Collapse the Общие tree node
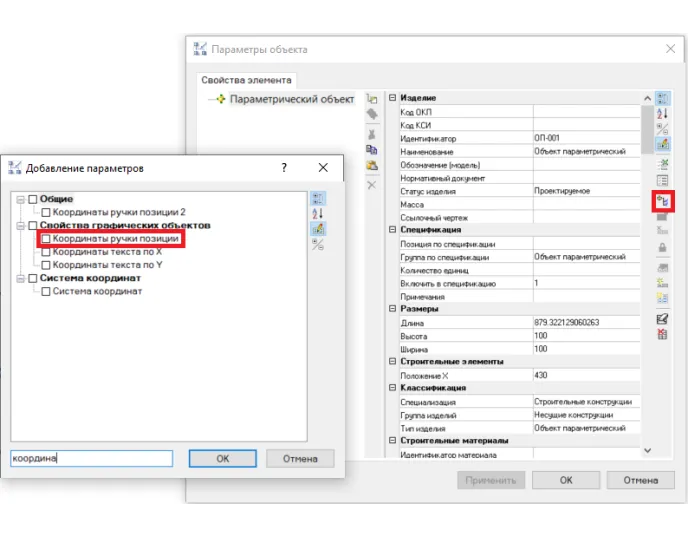Viewport: 688px width, 537px height. point(20,200)
